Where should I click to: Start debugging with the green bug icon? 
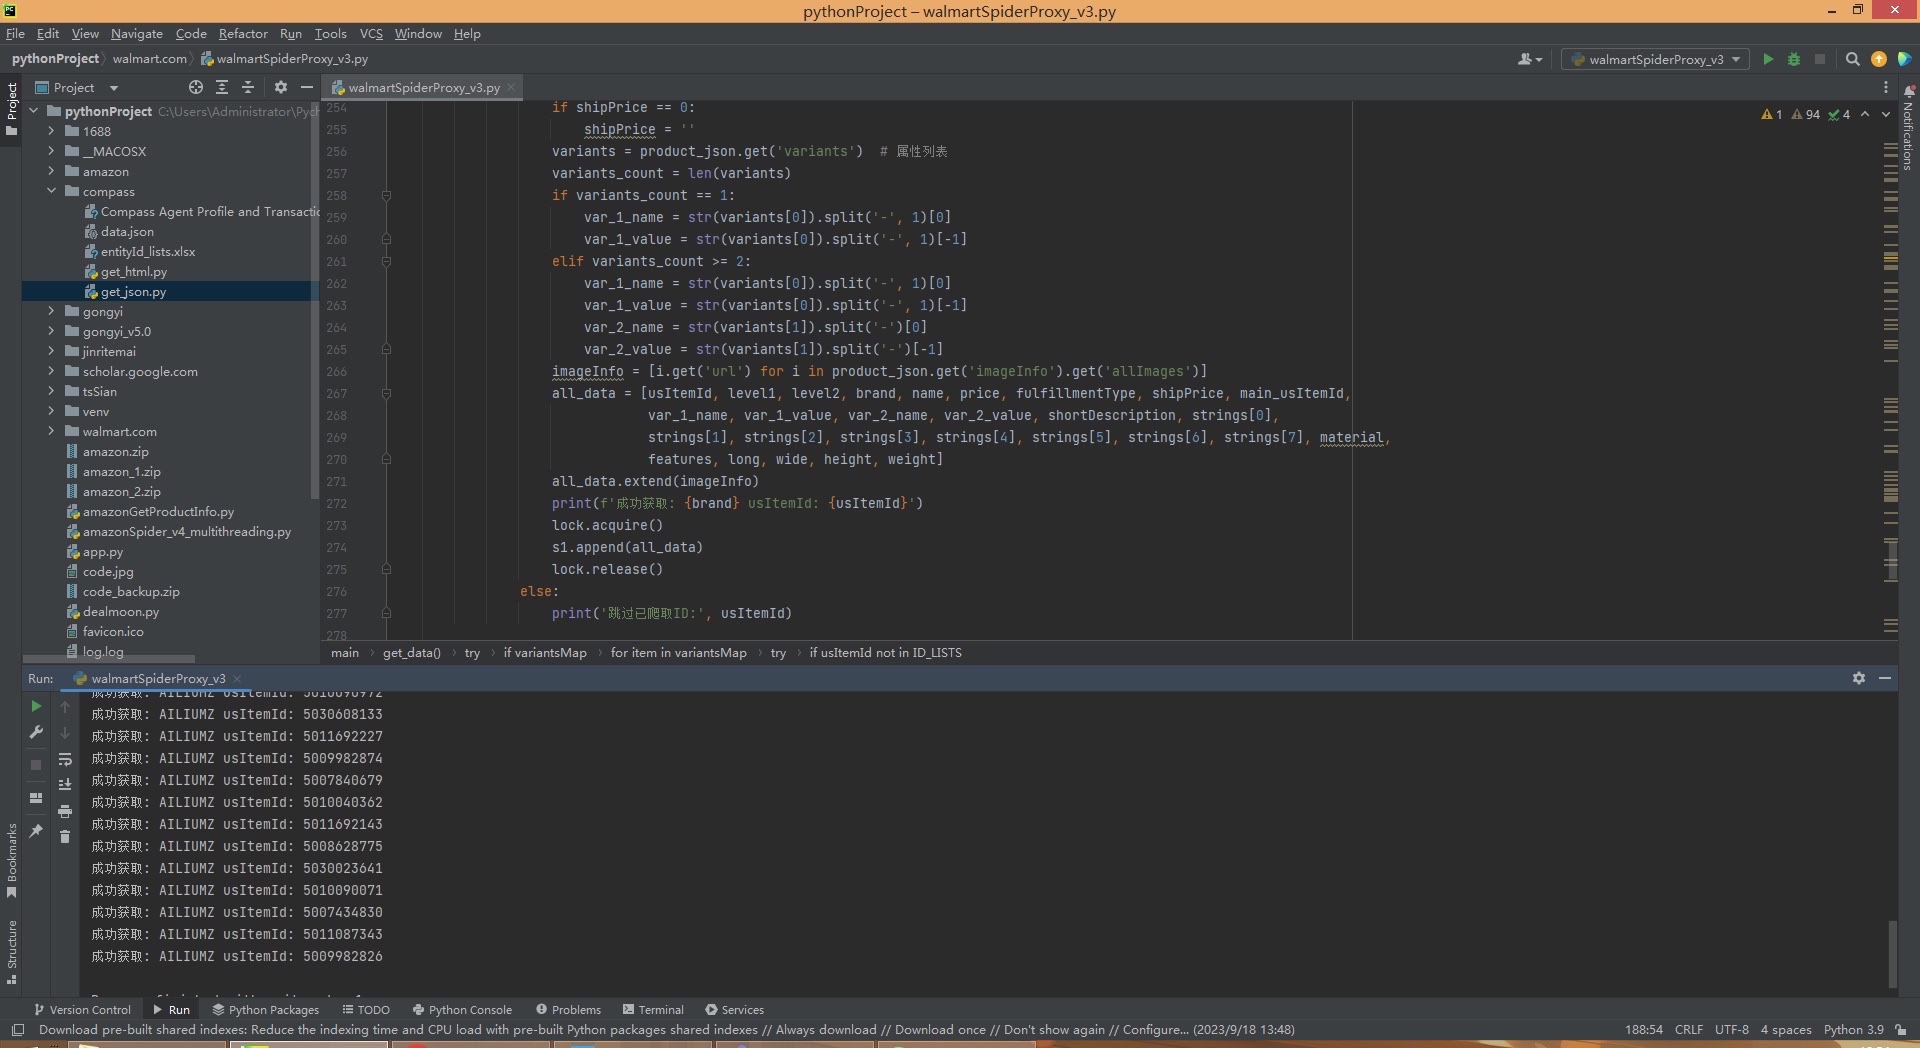pos(1794,59)
